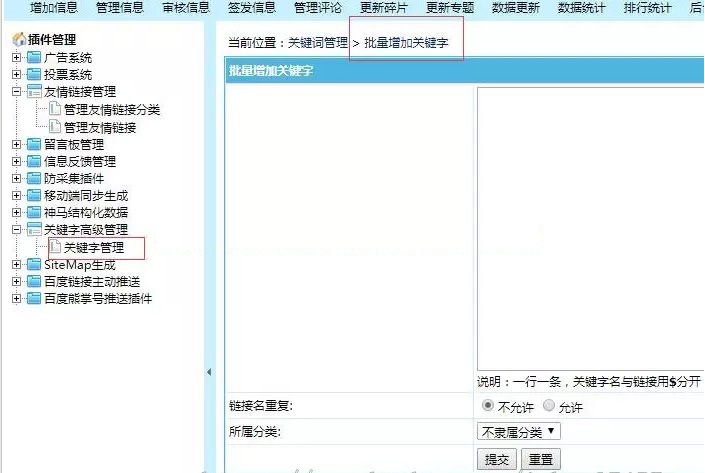705x473 pixels.
Task: Click the 广告系统 folder icon
Action: click(34, 58)
